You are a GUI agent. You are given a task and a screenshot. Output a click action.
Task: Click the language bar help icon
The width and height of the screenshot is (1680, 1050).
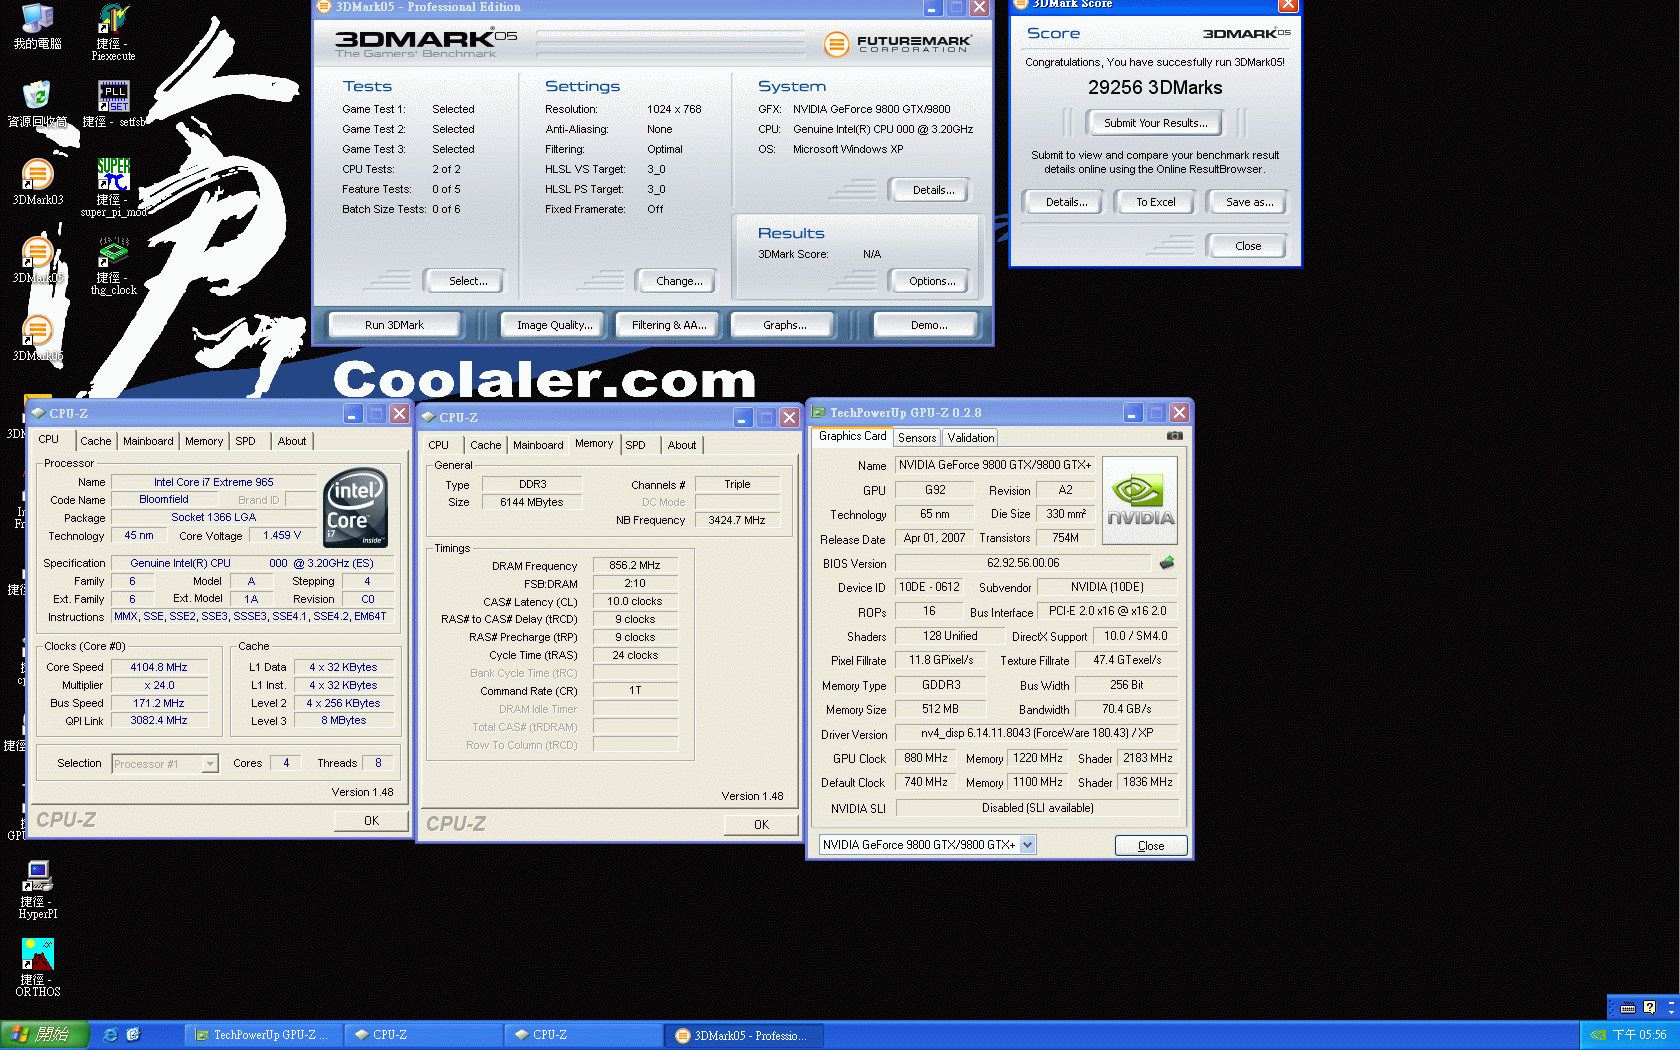tap(1650, 1008)
